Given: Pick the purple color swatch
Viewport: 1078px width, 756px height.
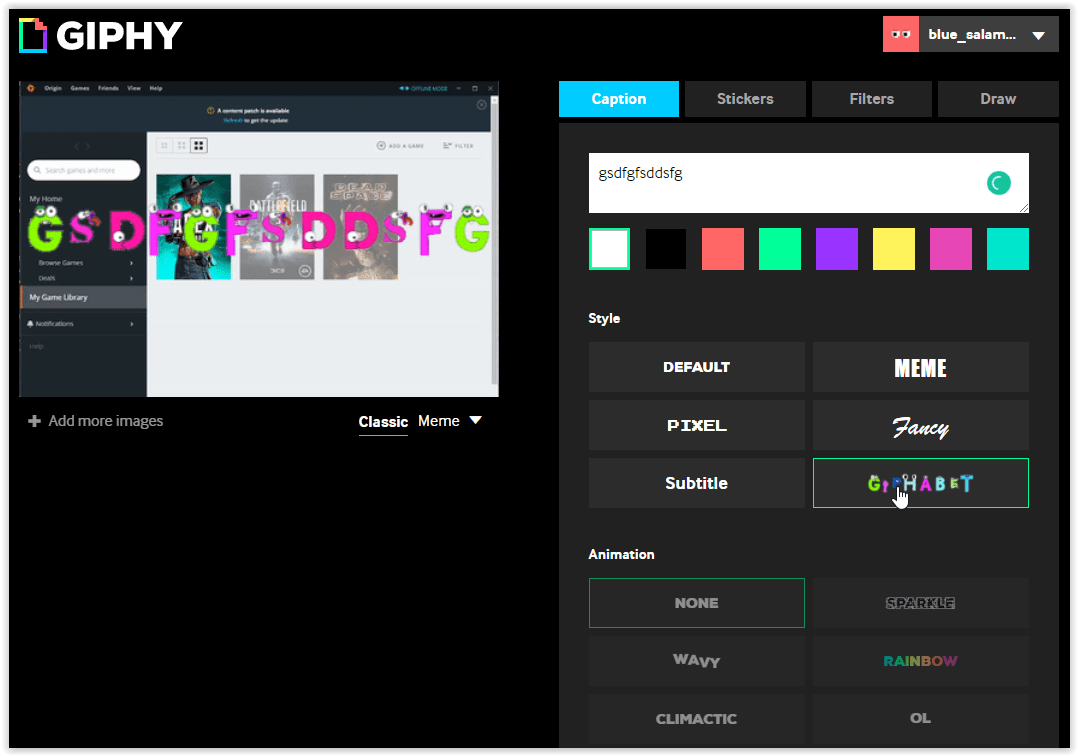Looking at the screenshot, I should (x=837, y=249).
